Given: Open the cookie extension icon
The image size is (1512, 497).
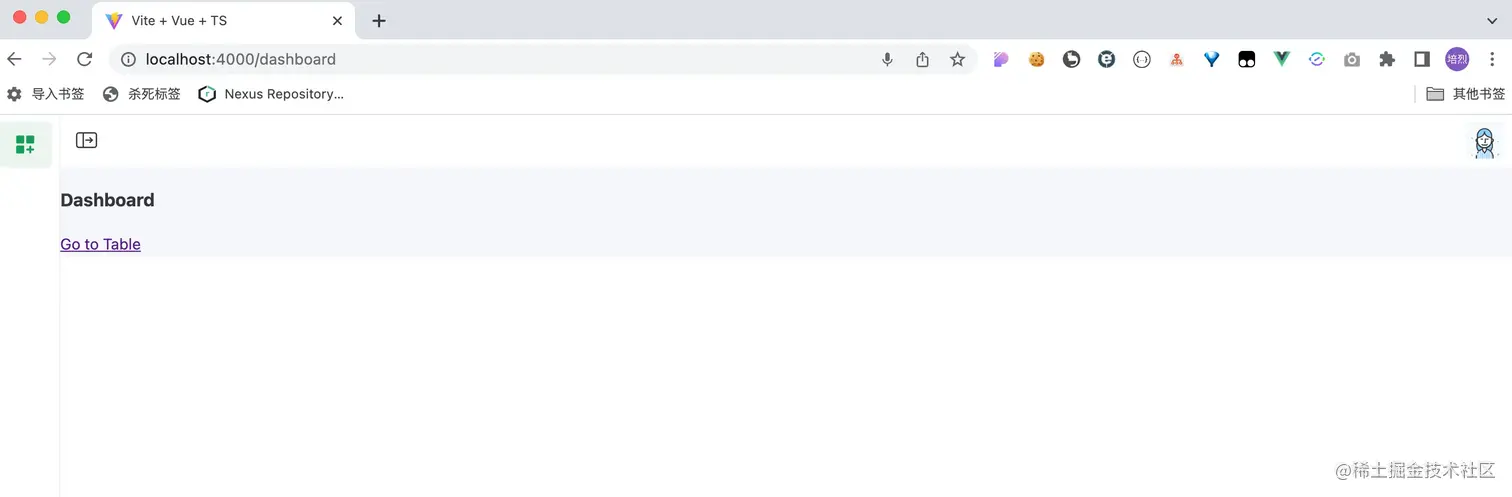Looking at the screenshot, I should [1037, 60].
